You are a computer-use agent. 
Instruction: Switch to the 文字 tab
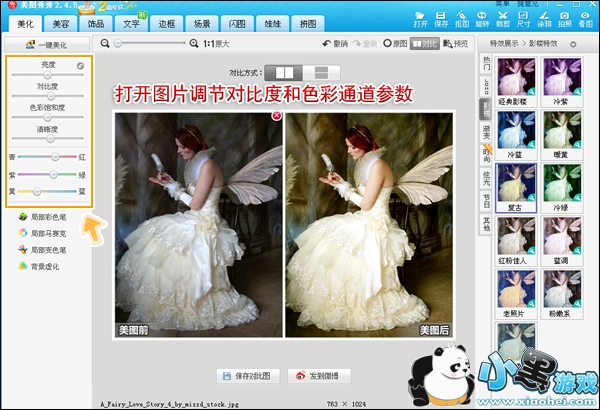(131, 24)
